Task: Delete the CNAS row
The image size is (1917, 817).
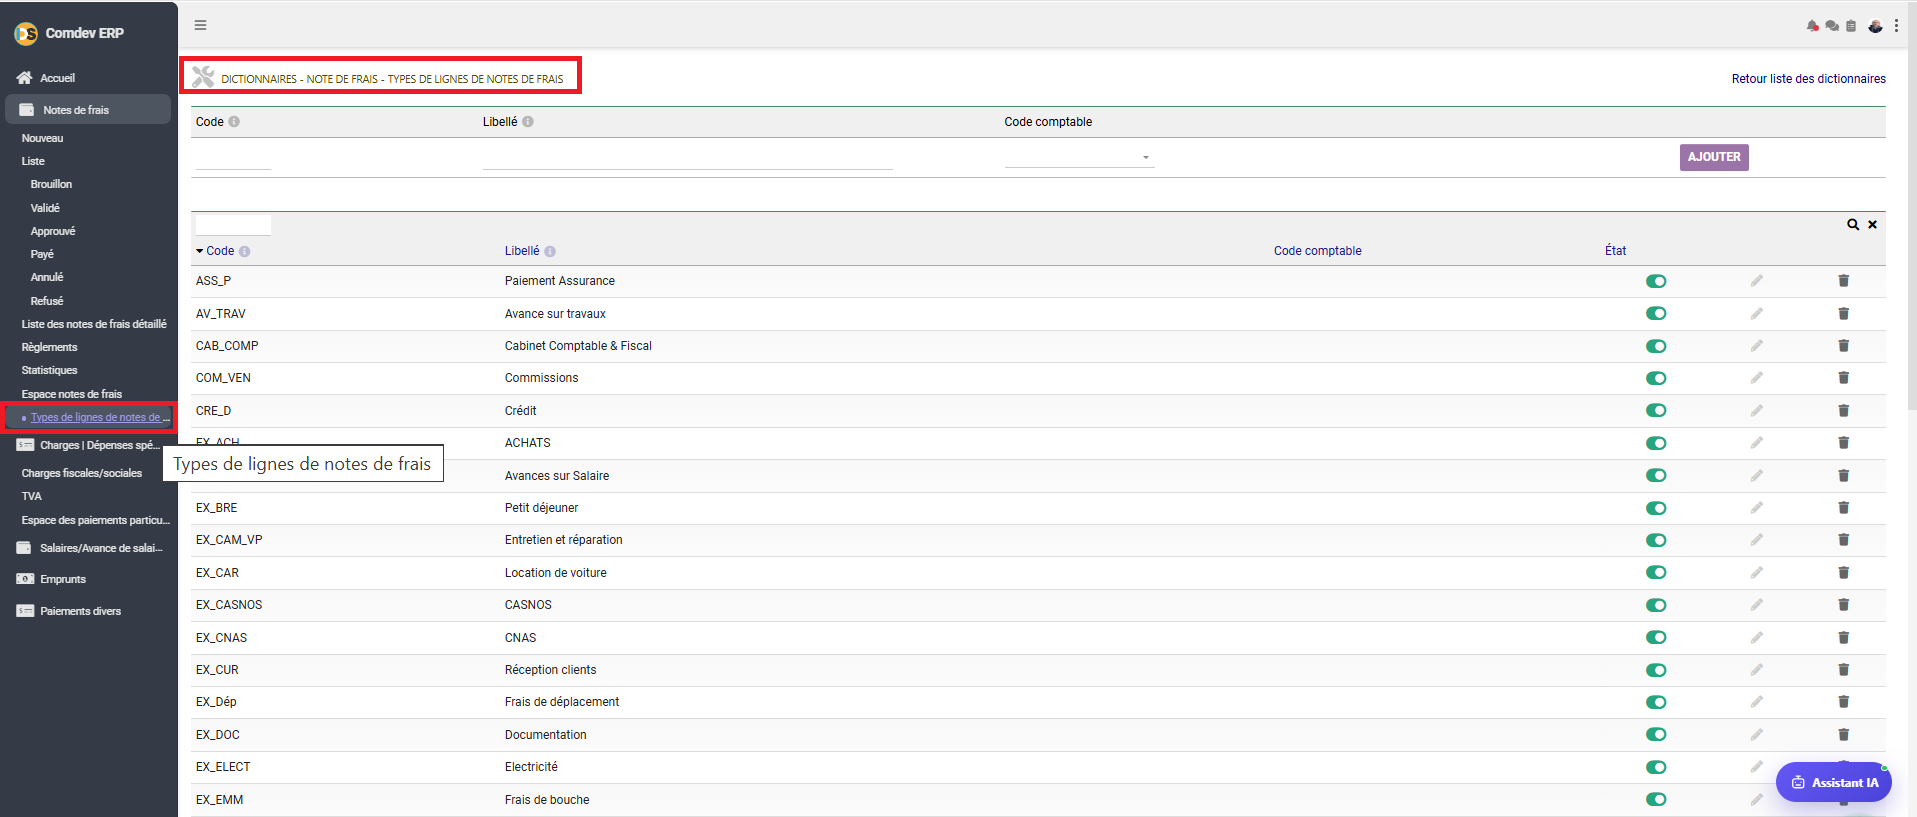Action: click(1843, 637)
